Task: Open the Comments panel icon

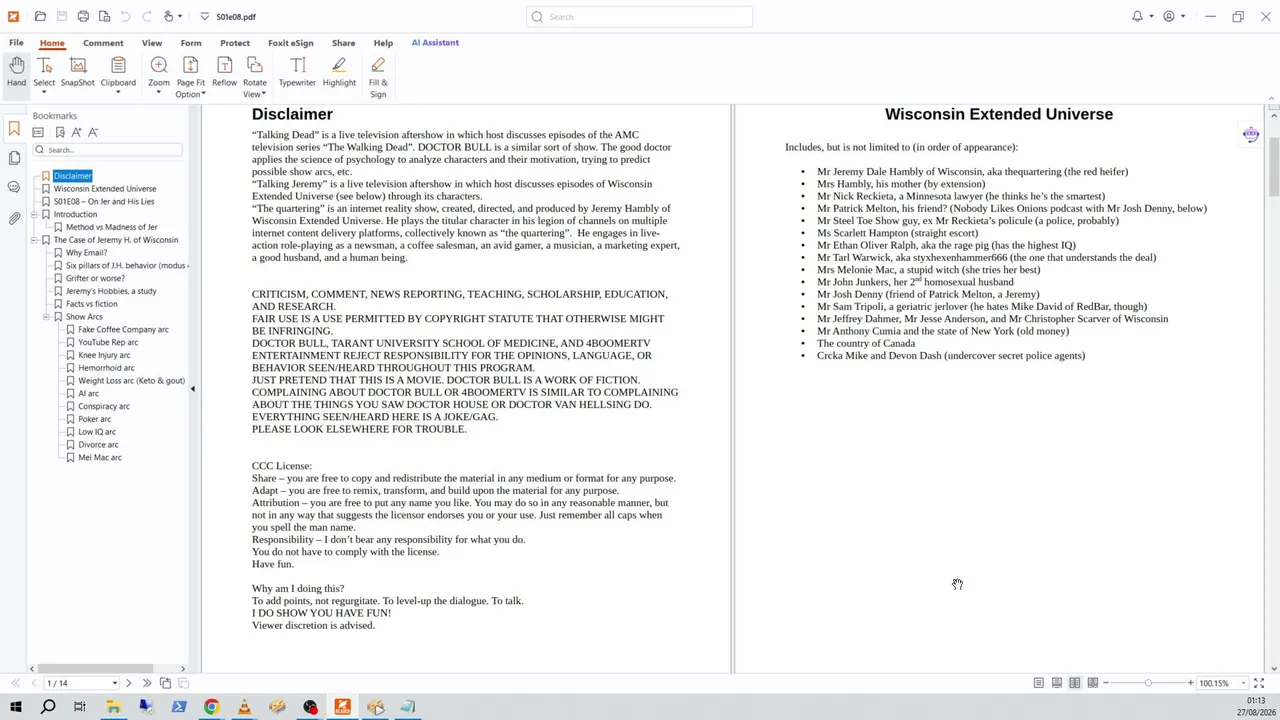Action: (x=14, y=187)
